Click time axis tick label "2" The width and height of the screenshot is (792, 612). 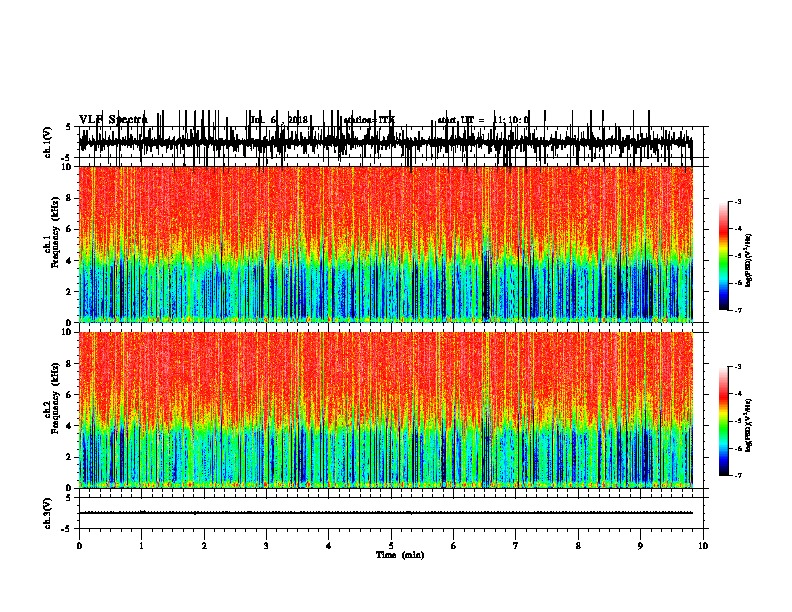tap(204, 546)
